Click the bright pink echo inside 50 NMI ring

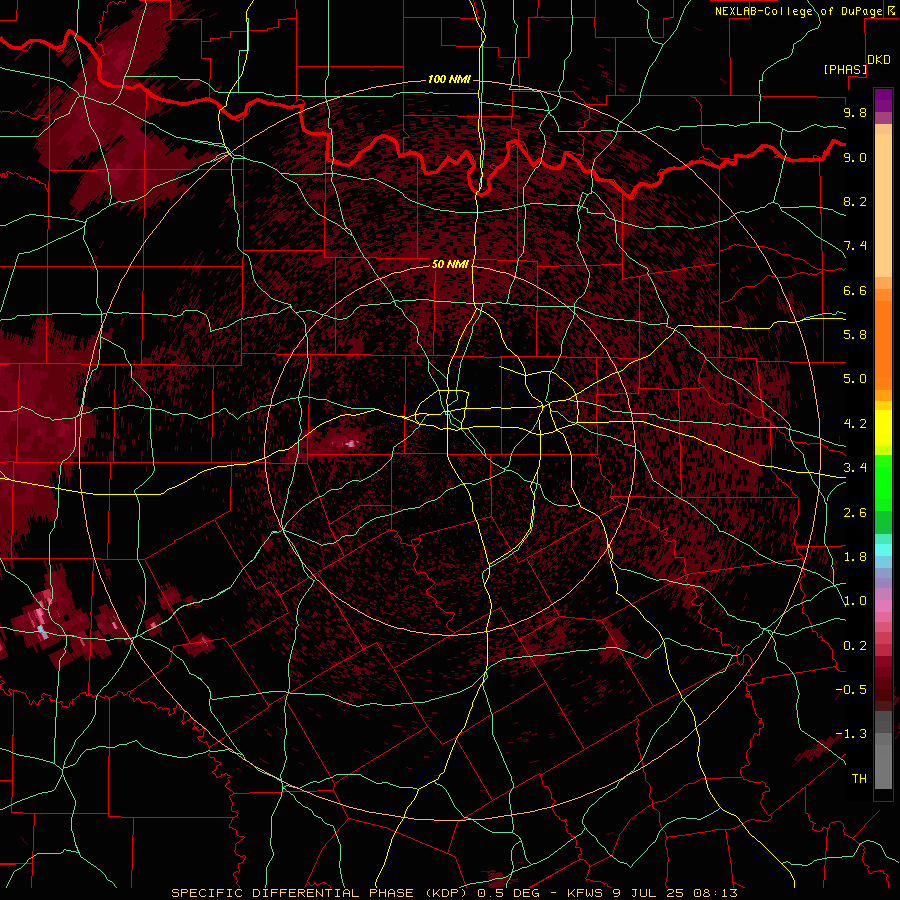tap(351, 443)
